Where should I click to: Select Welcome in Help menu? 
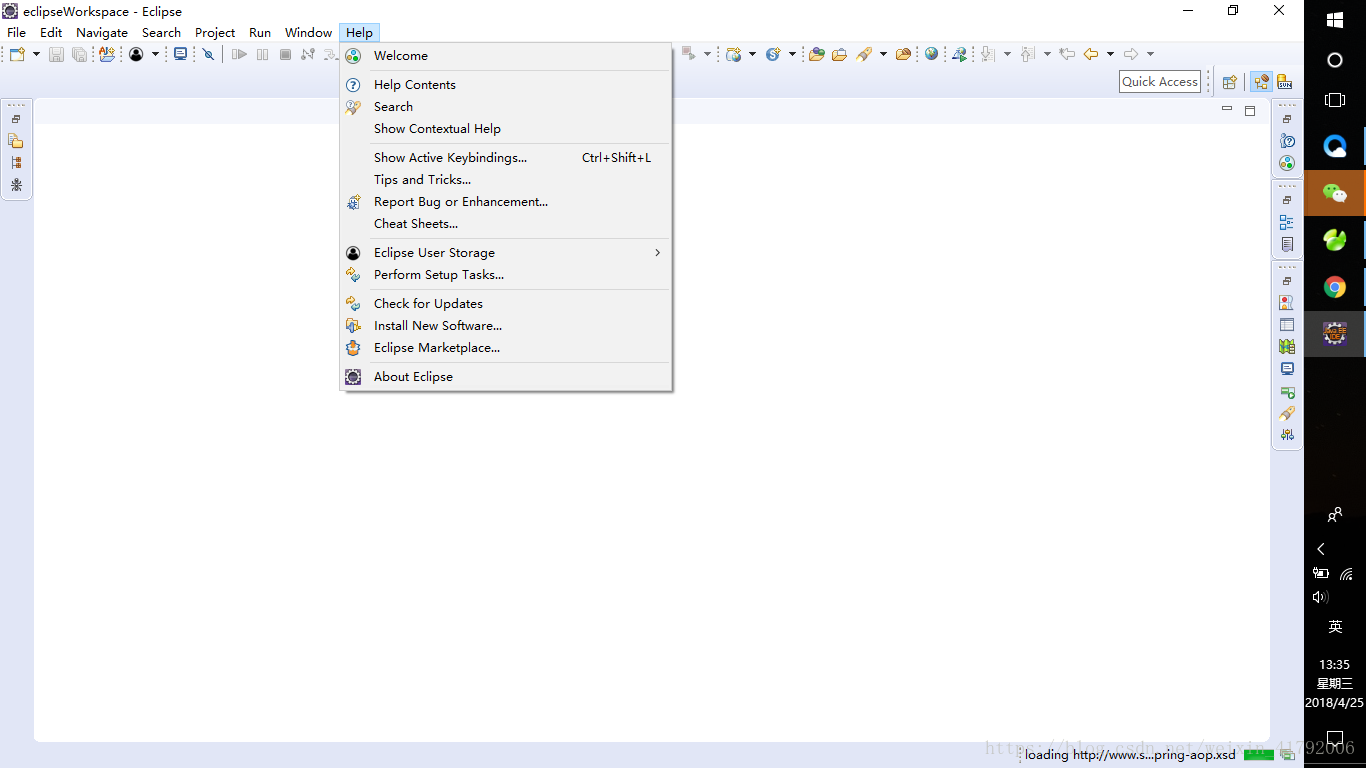(506, 56)
